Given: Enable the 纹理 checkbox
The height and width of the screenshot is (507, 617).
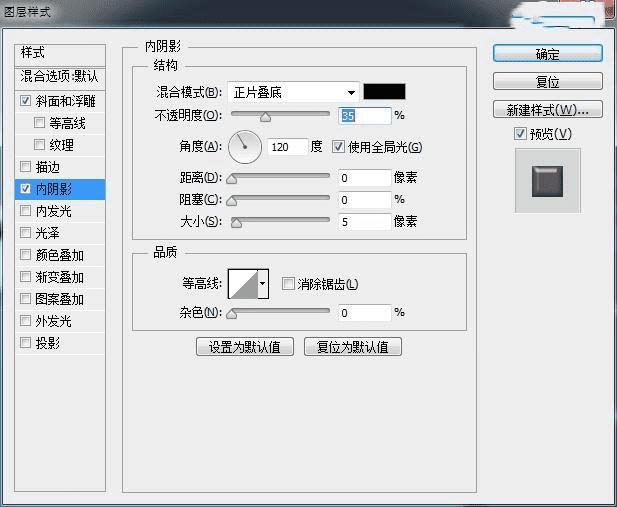Looking at the screenshot, I should tap(39, 144).
